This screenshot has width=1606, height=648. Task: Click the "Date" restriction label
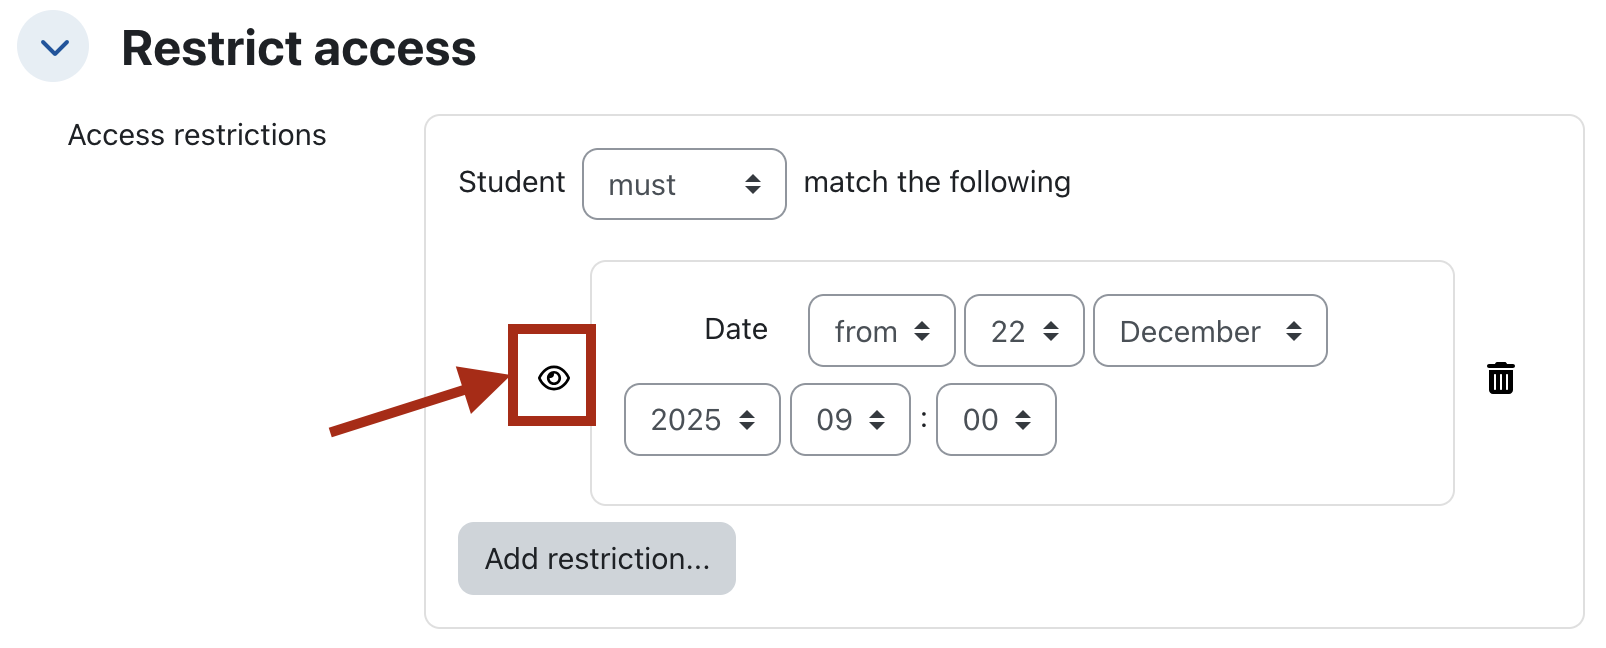click(736, 329)
